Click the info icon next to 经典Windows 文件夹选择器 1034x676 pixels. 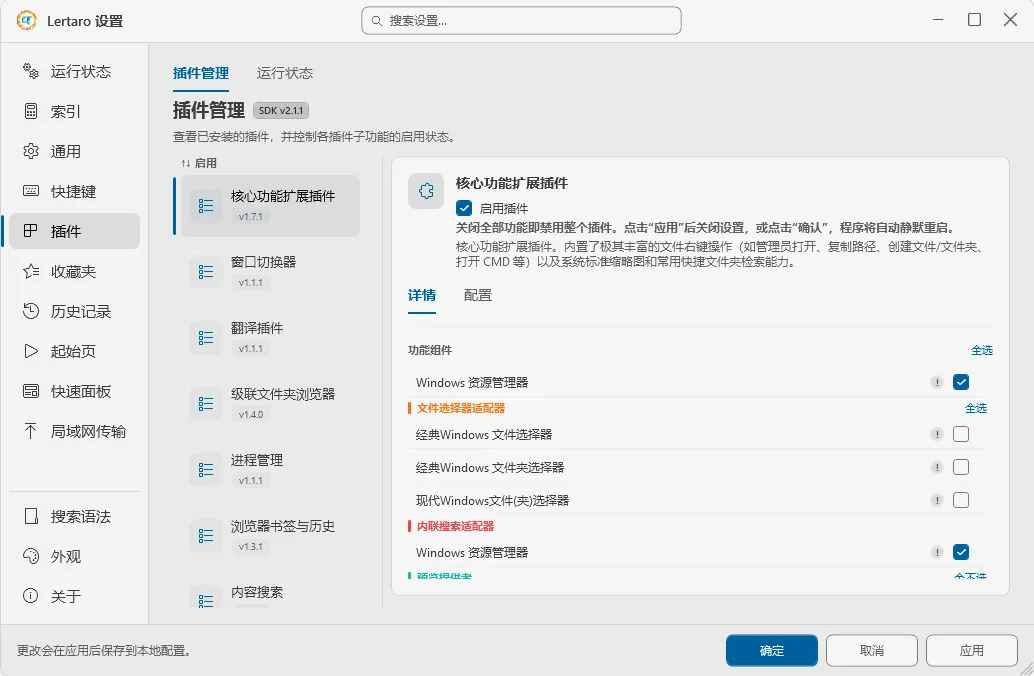936,467
